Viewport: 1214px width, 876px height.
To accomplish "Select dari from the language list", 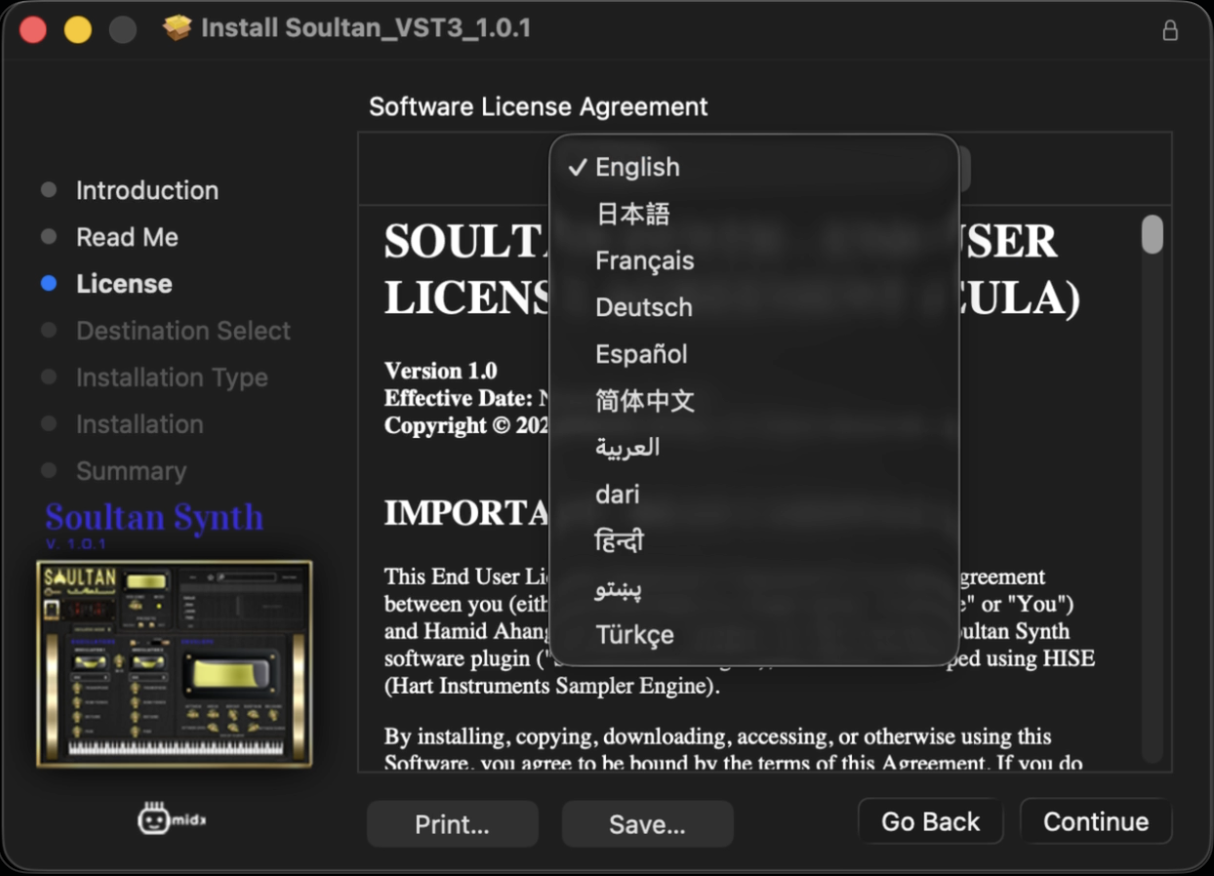I will coord(754,494).
